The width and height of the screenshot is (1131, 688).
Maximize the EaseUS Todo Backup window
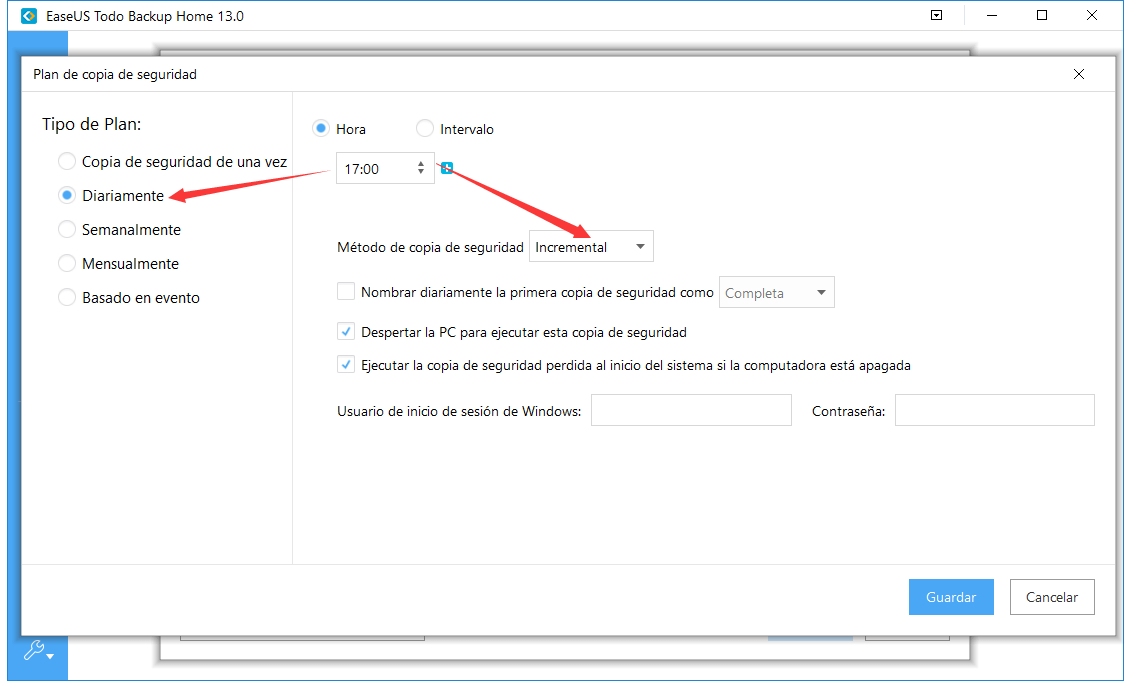1042,15
